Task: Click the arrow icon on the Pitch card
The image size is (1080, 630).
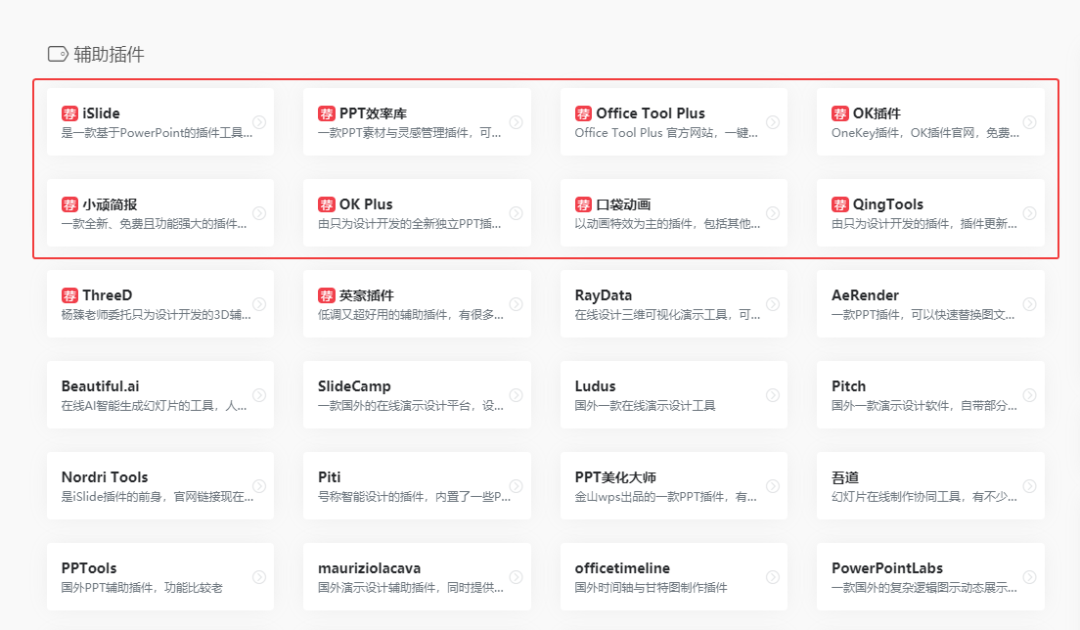Action: click(x=1030, y=395)
